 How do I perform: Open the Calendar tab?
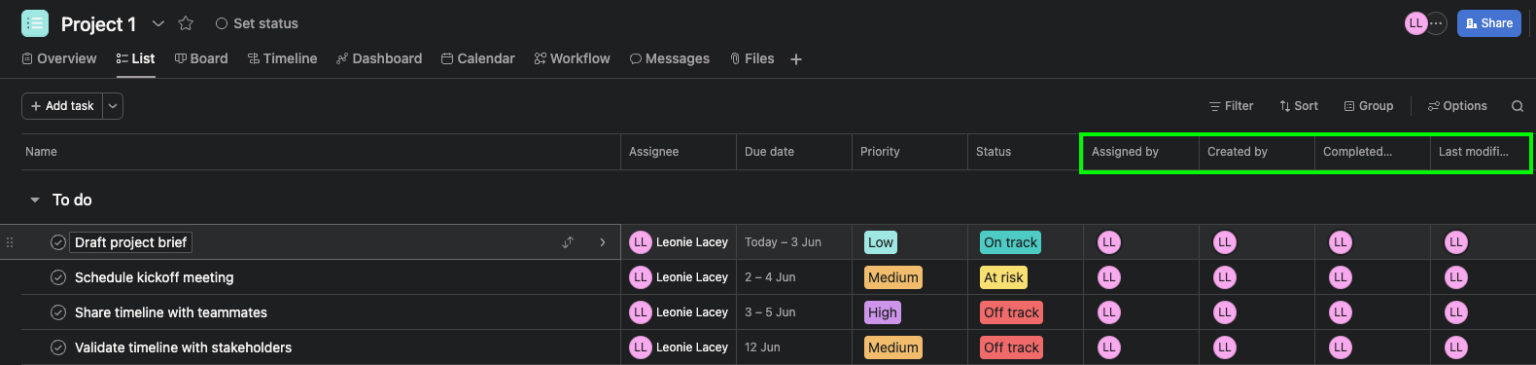point(478,59)
